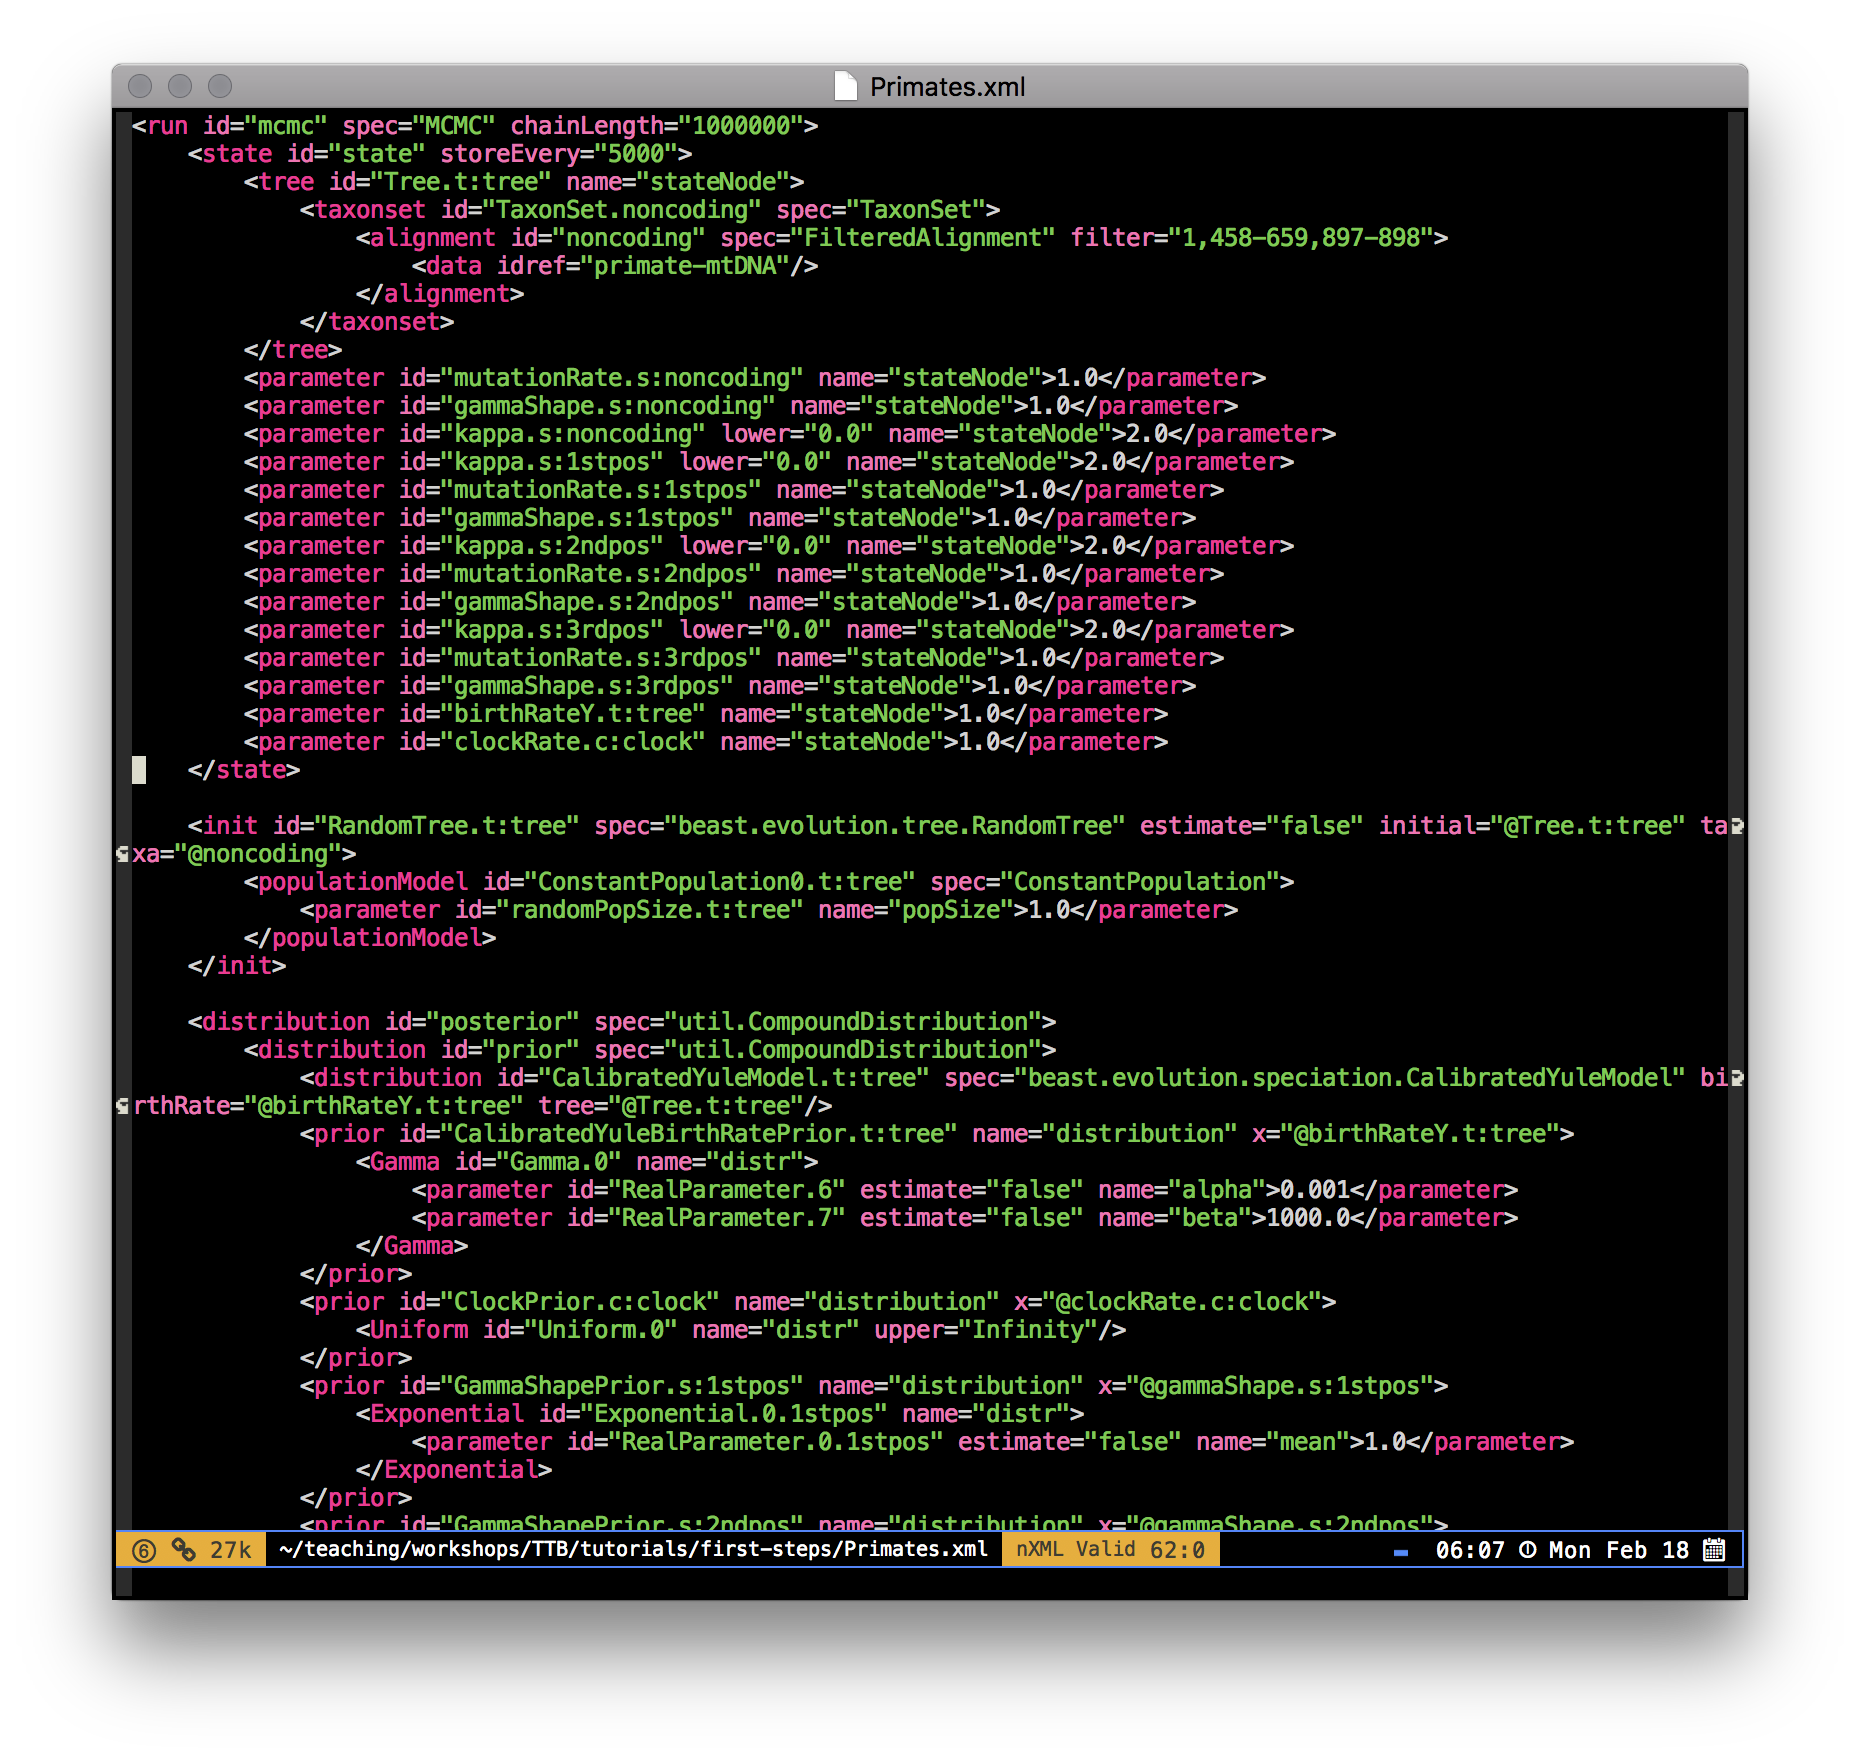The height and width of the screenshot is (1760, 1860).
Task: Click the cursor block beside the closing state tag
Action: pyautogui.click(x=139, y=770)
